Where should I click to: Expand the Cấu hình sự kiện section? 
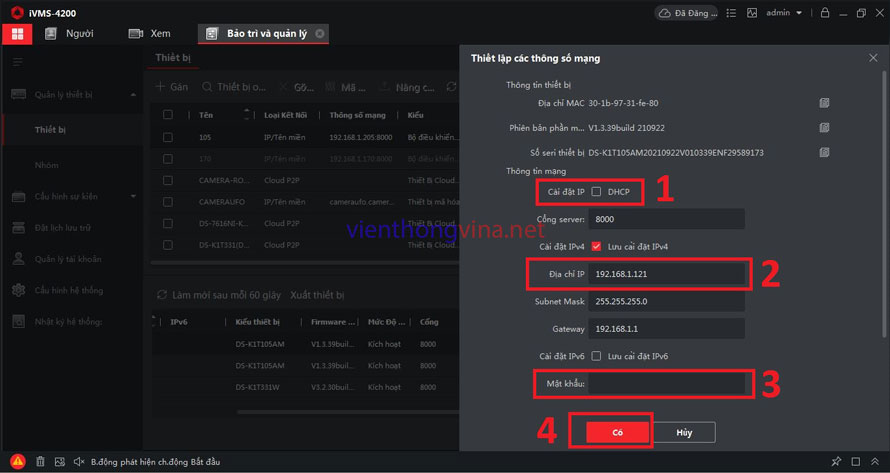coord(134,196)
